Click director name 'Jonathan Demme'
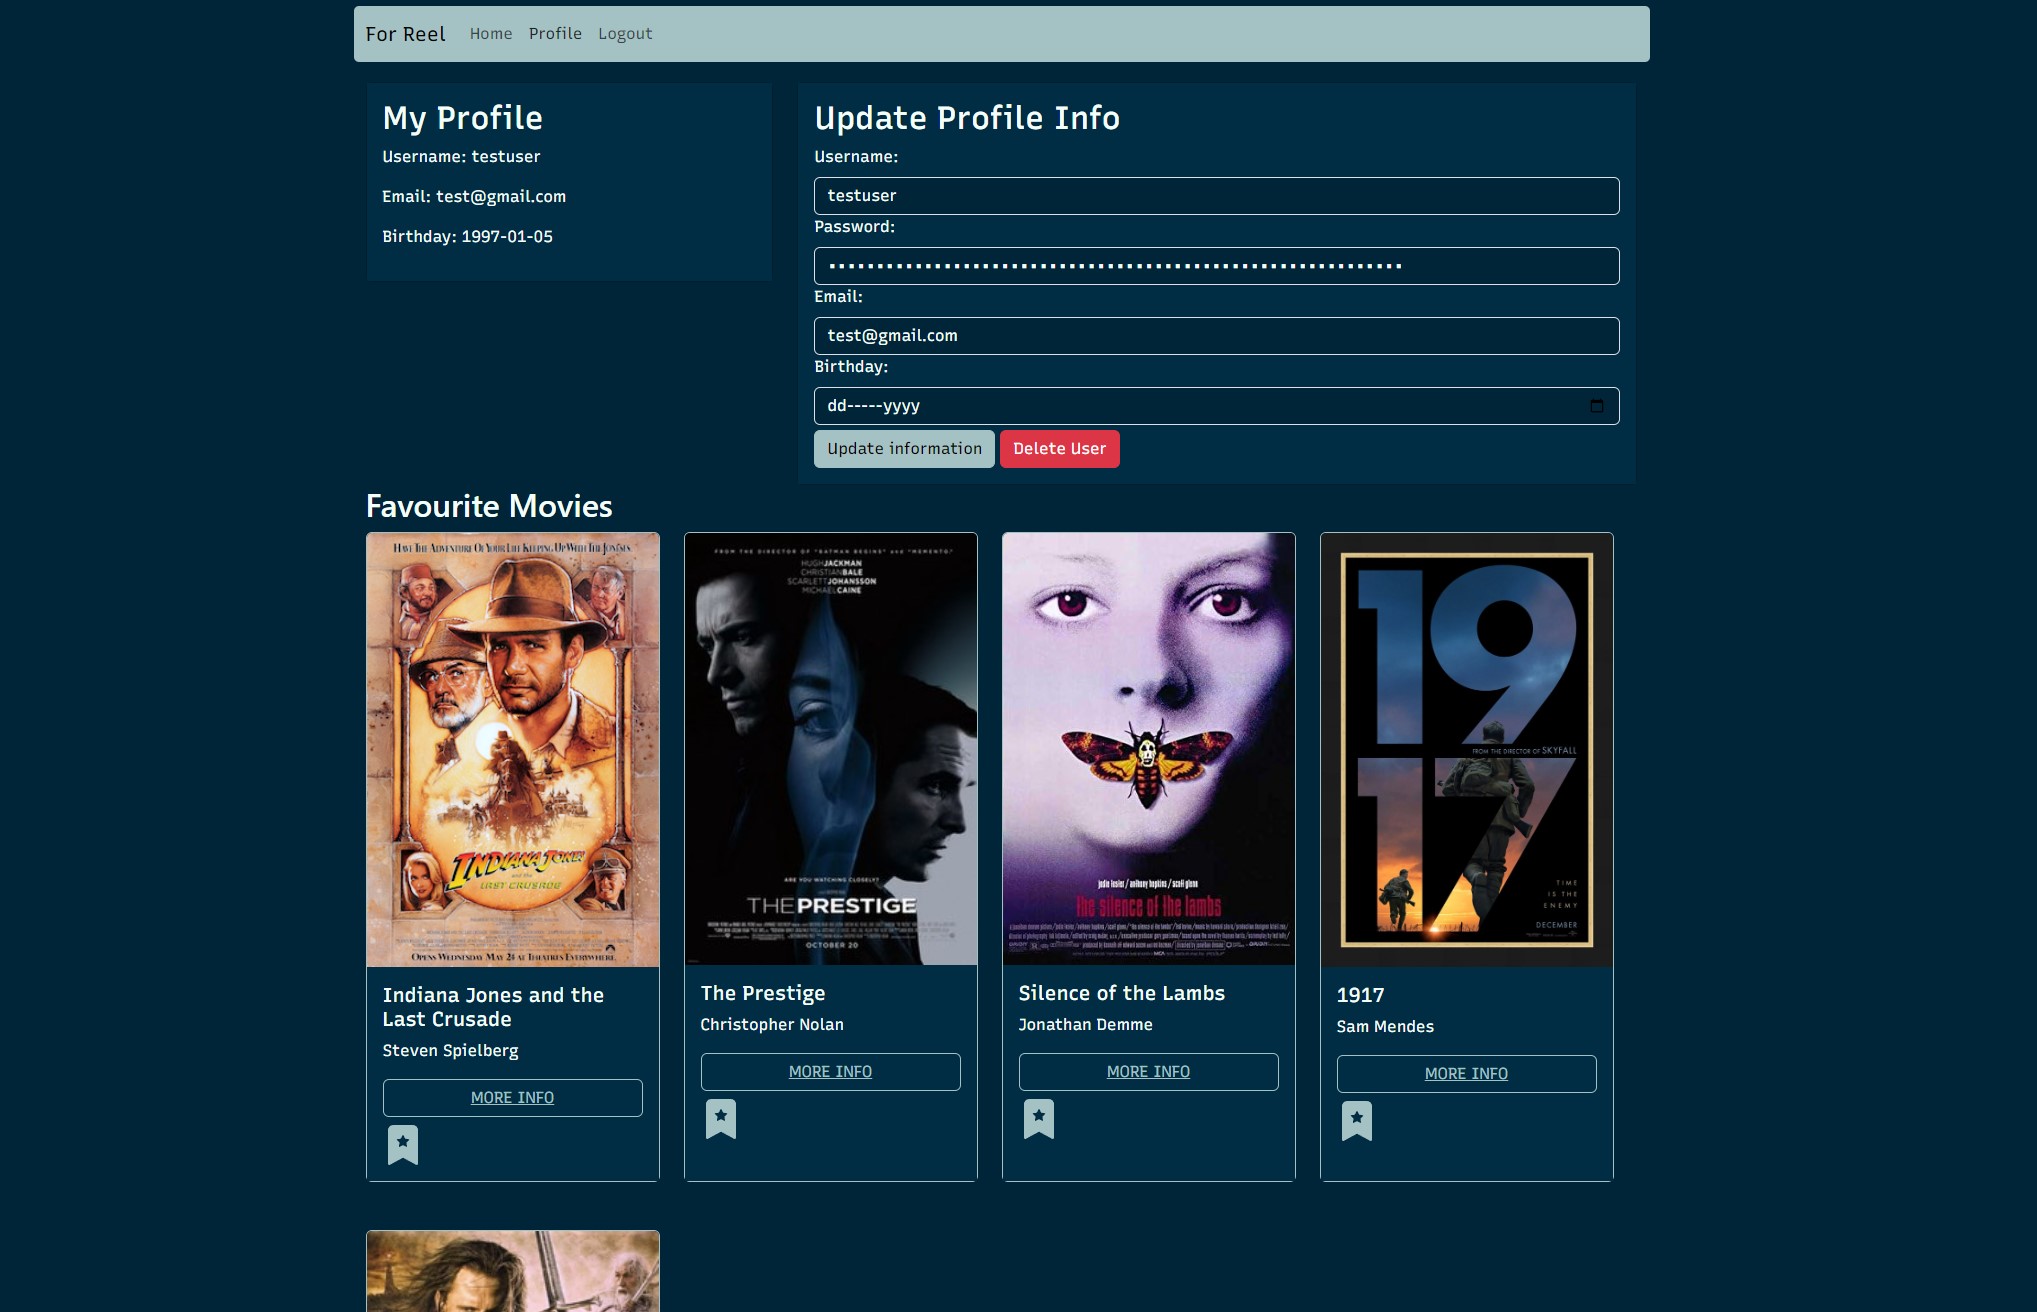The image size is (2037, 1312). [1085, 1025]
